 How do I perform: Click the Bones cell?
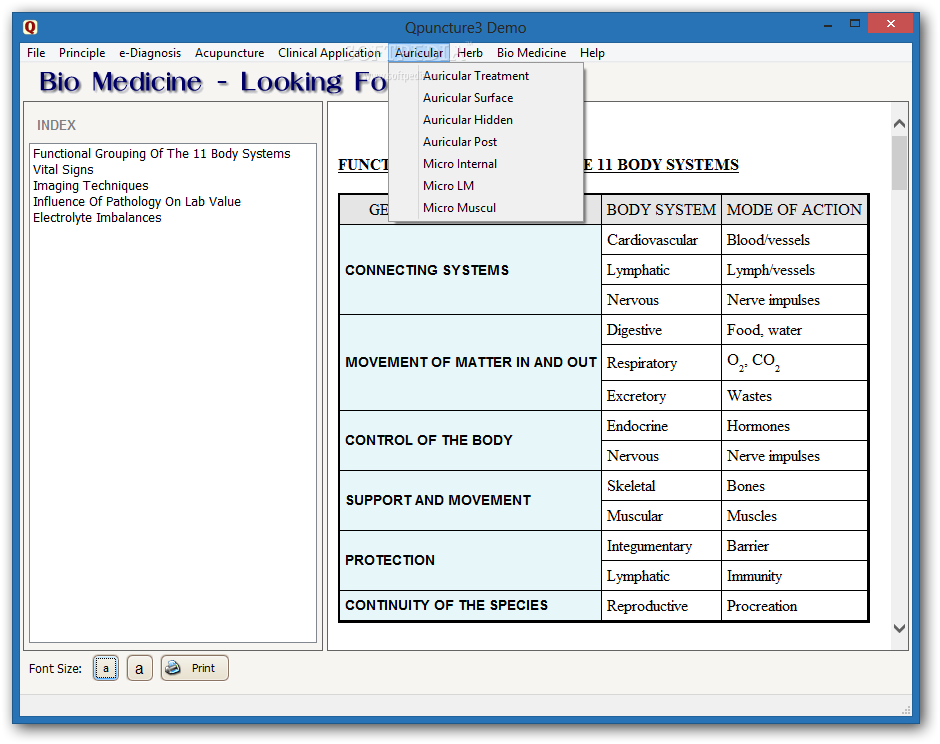(794, 486)
